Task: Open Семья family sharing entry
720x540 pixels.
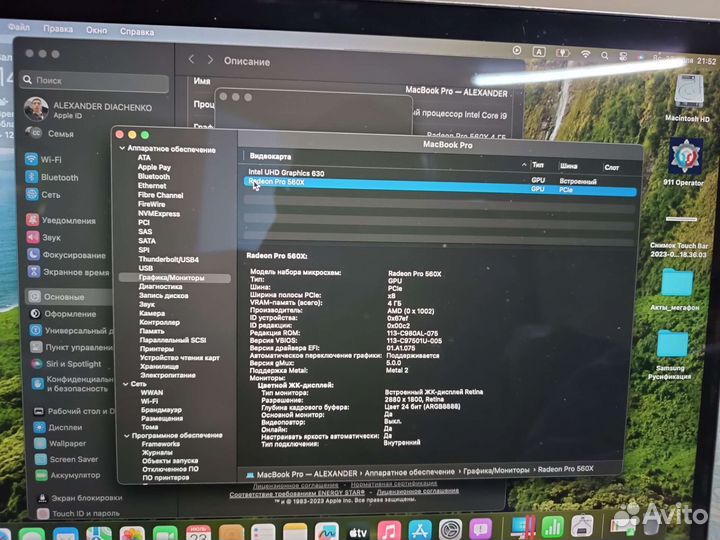Action: pos(51,134)
